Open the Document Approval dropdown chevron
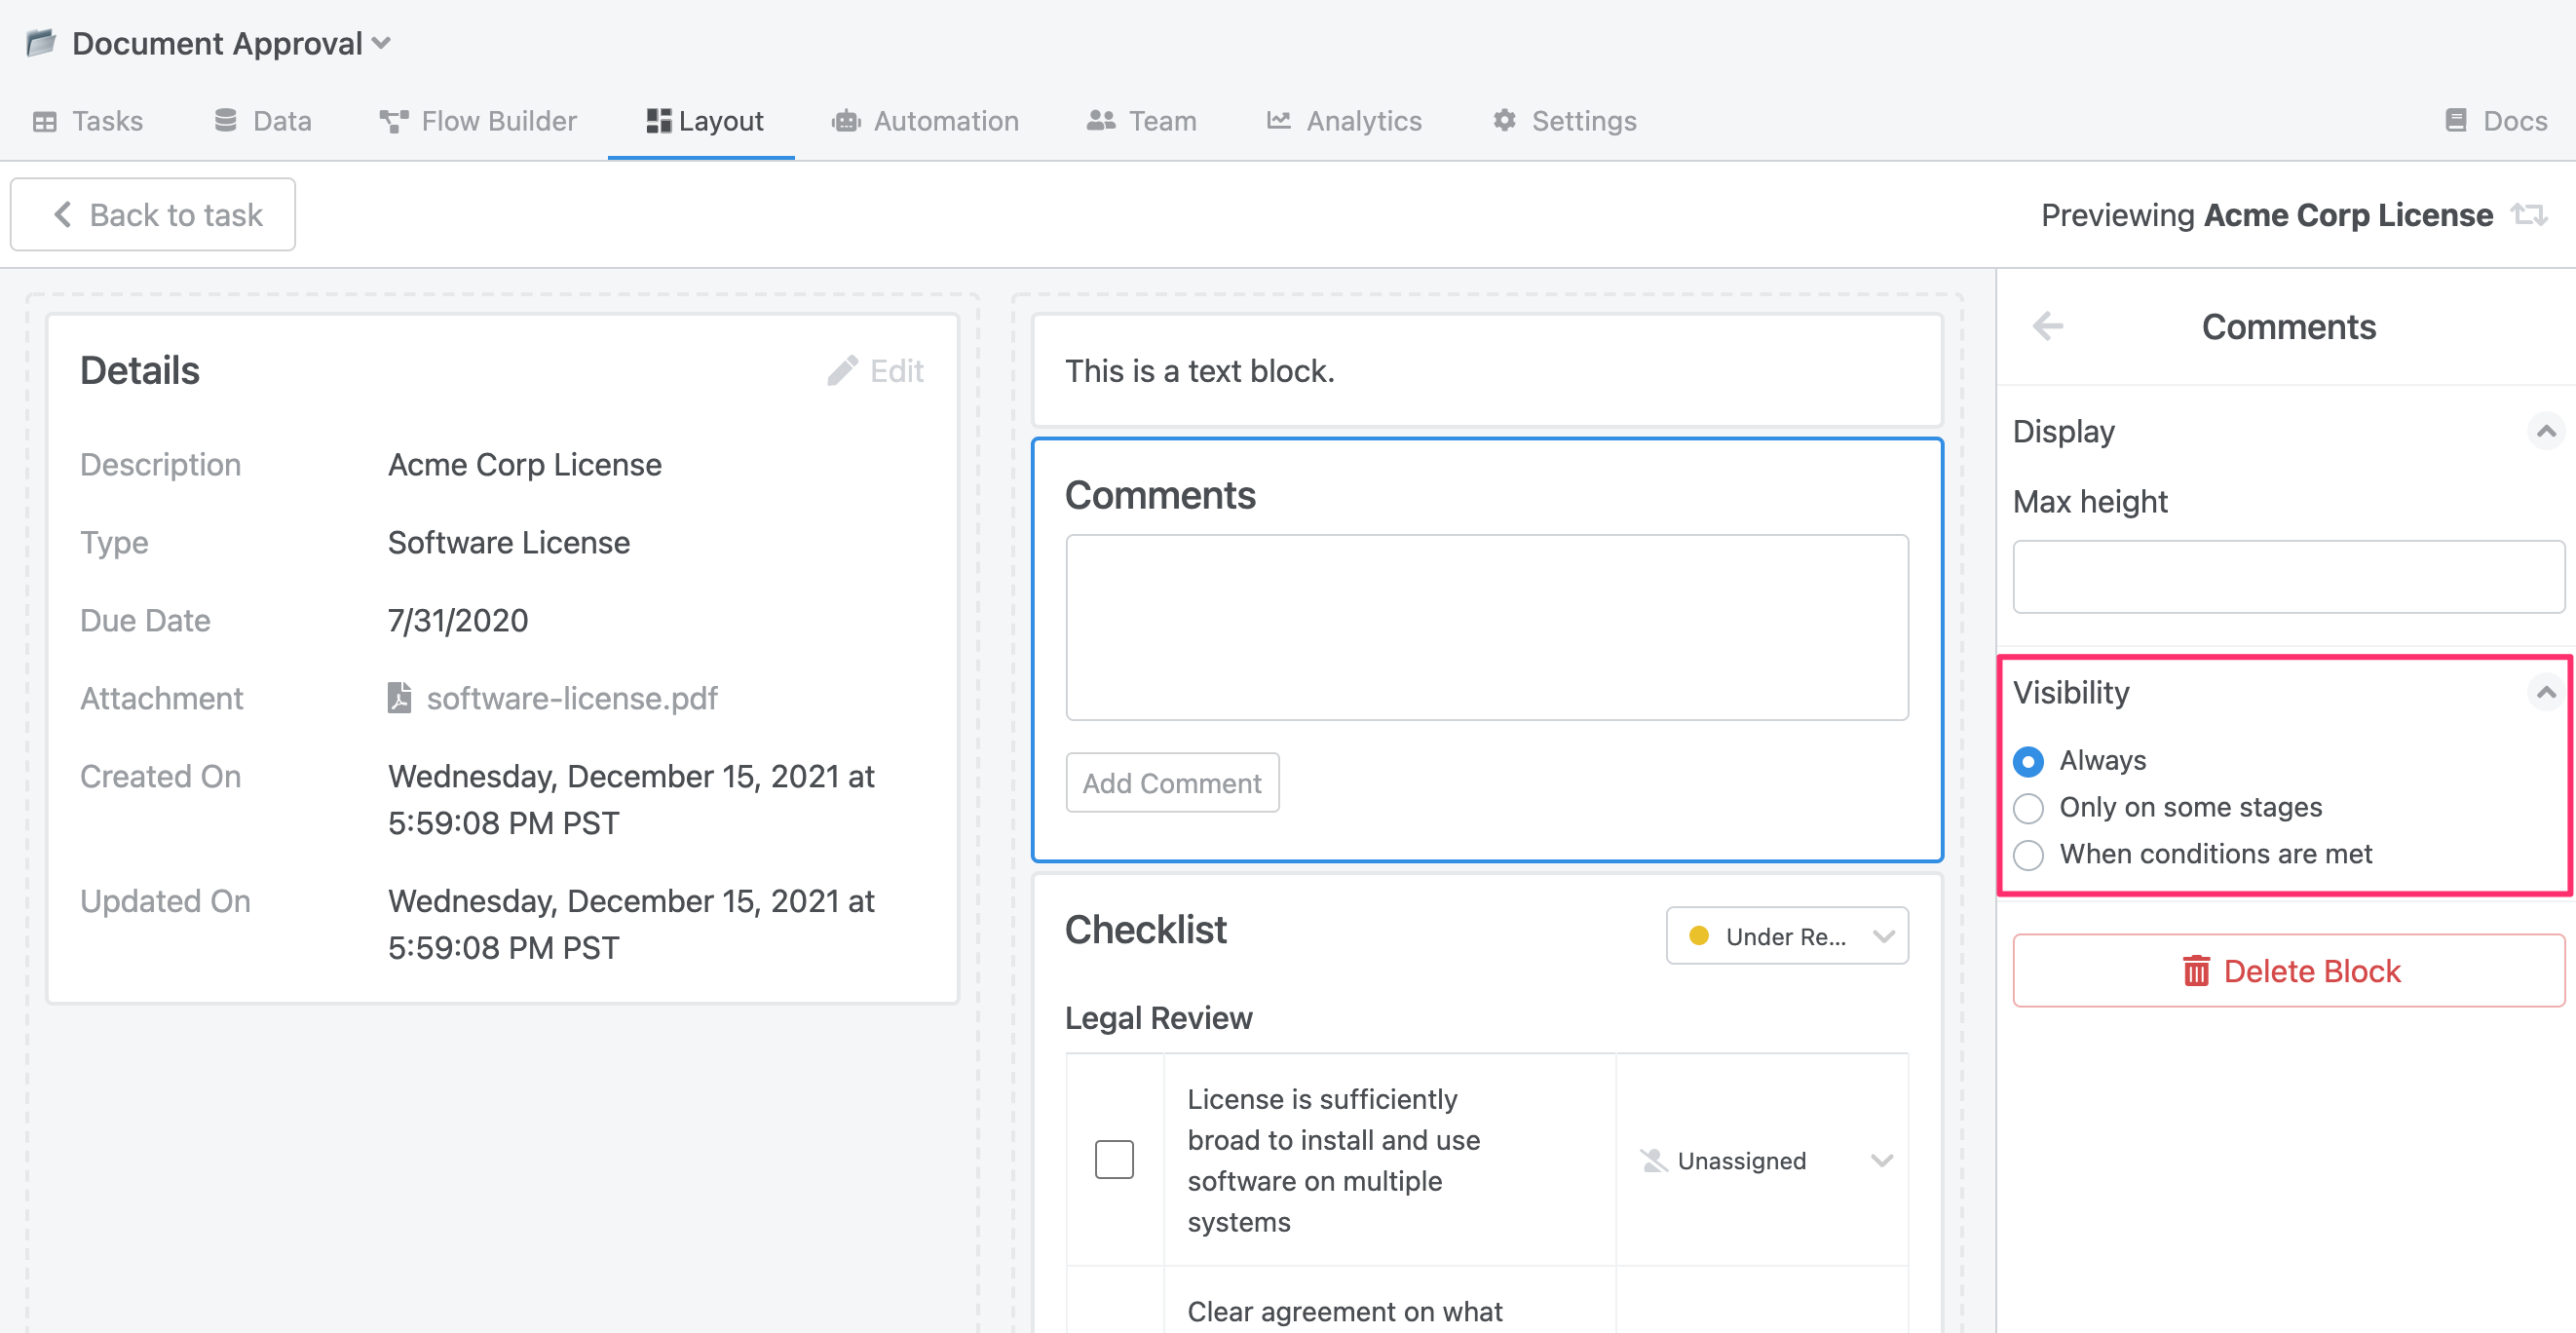 [381, 43]
